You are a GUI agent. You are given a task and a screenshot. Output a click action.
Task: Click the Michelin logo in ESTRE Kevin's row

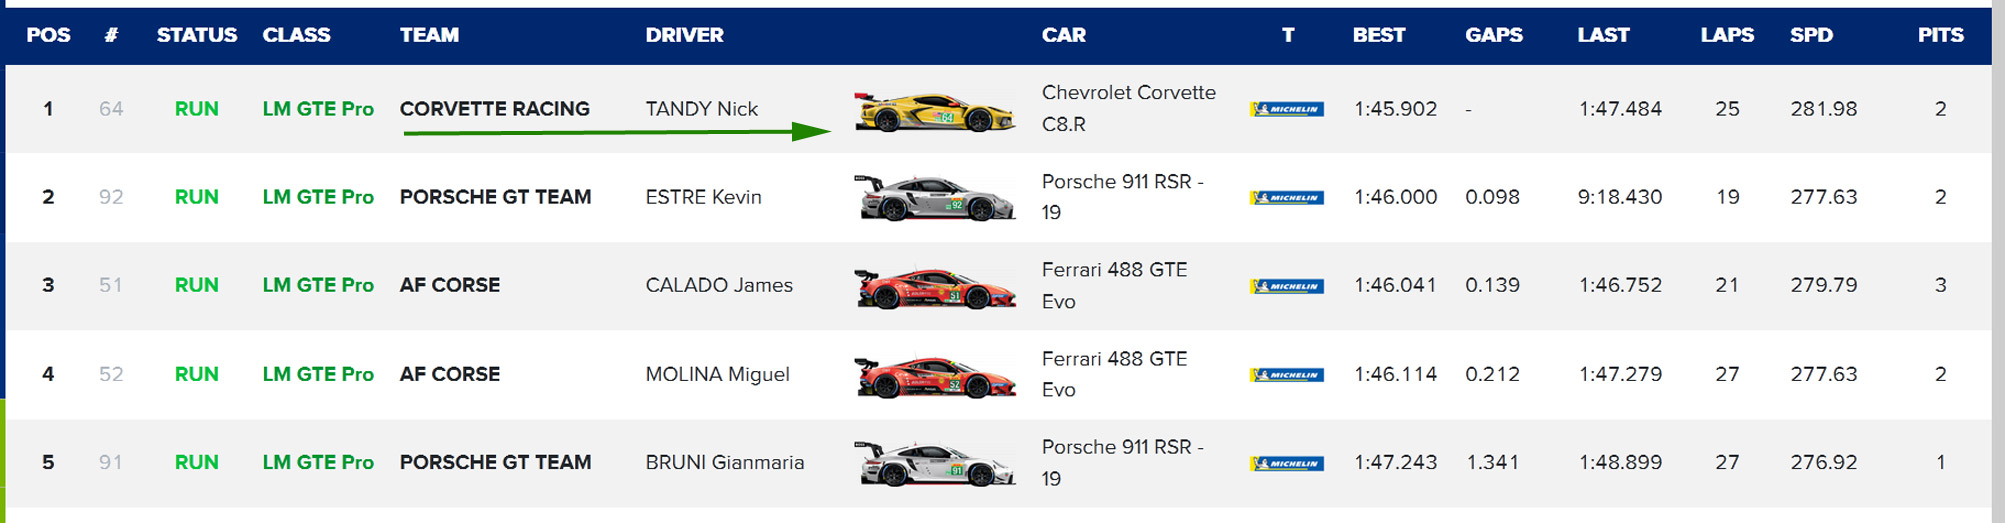point(1287,198)
